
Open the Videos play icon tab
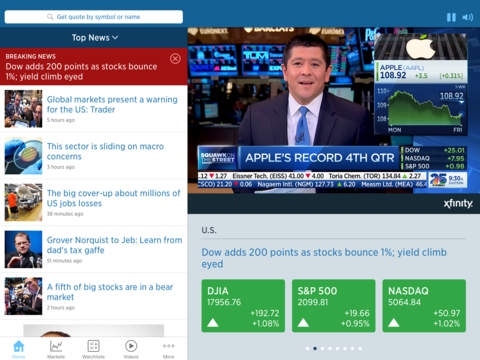(131, 349)
